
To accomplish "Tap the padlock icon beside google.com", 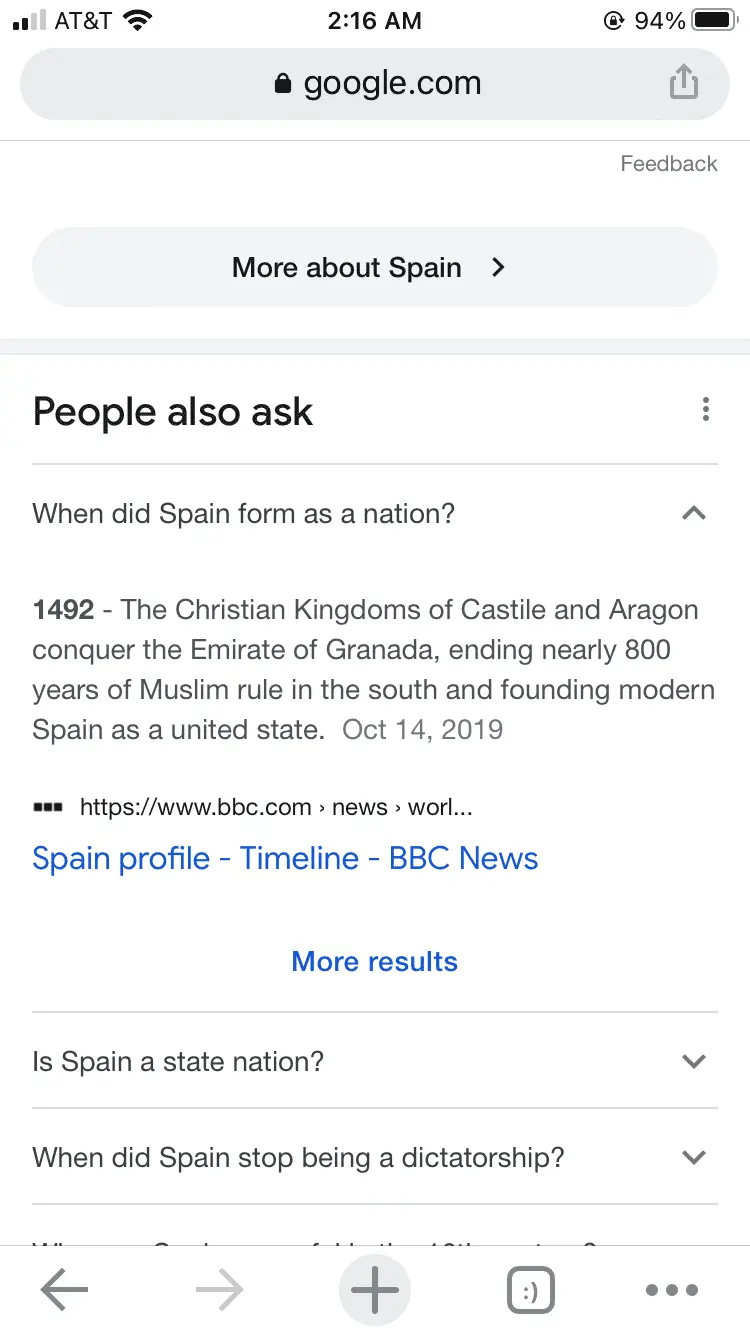I will point(283,84).
